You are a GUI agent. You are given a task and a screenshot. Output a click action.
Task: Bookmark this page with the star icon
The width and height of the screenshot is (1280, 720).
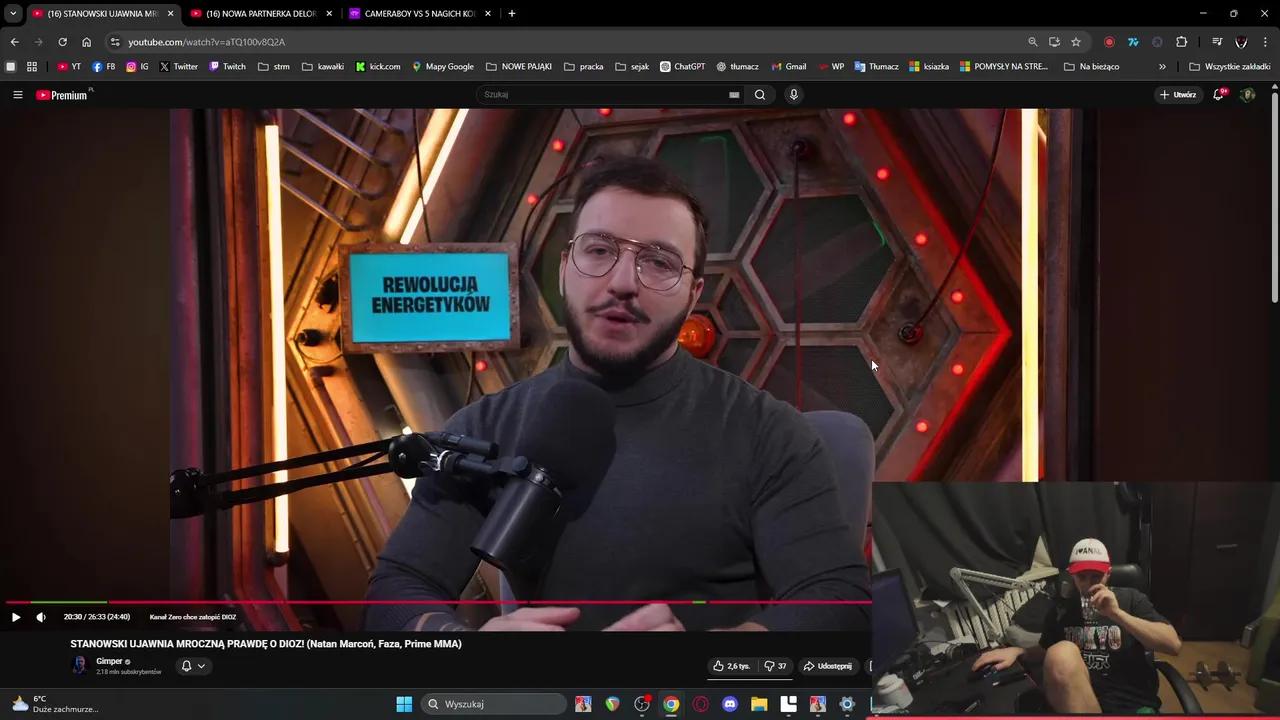(1075, 42)
